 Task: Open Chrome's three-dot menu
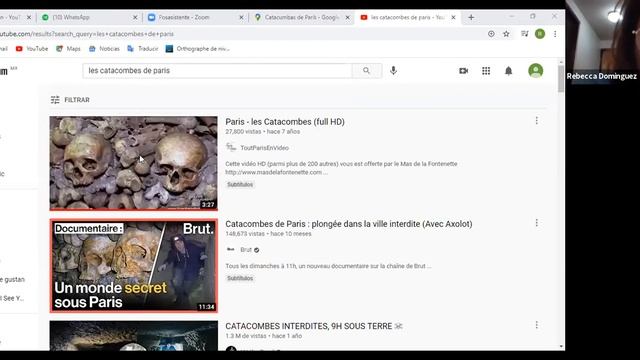[555, 34]
